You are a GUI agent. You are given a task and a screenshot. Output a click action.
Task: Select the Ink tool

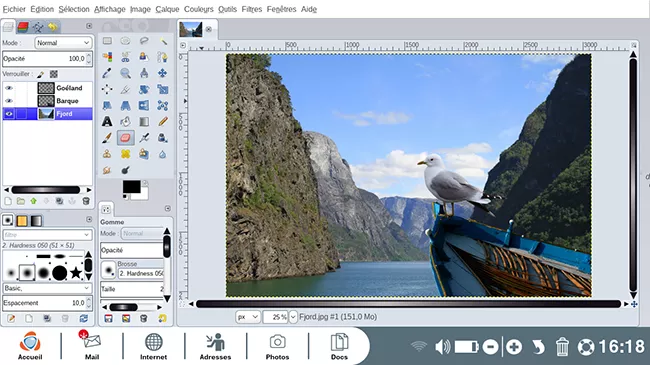pos(162,138)
